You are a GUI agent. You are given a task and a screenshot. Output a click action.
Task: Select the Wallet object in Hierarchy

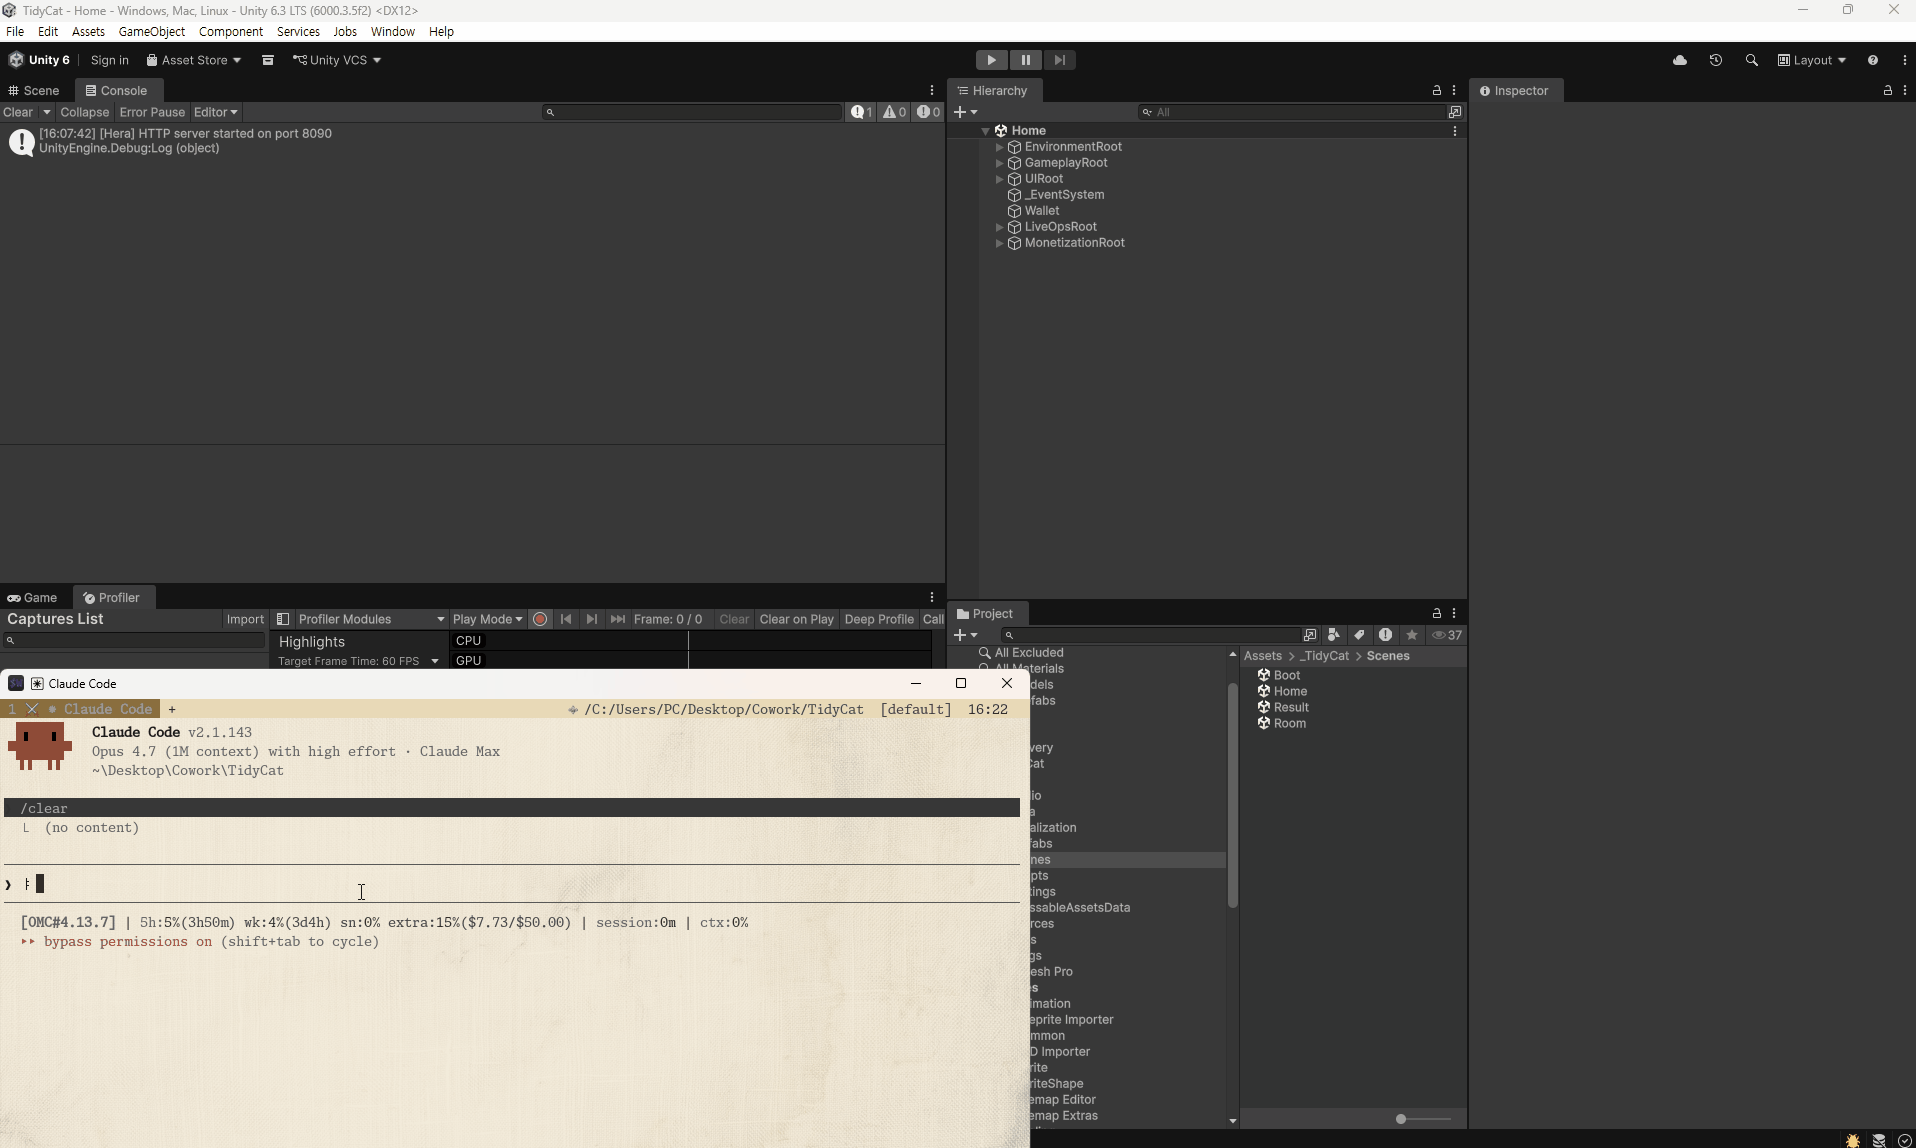point(1041,211)
